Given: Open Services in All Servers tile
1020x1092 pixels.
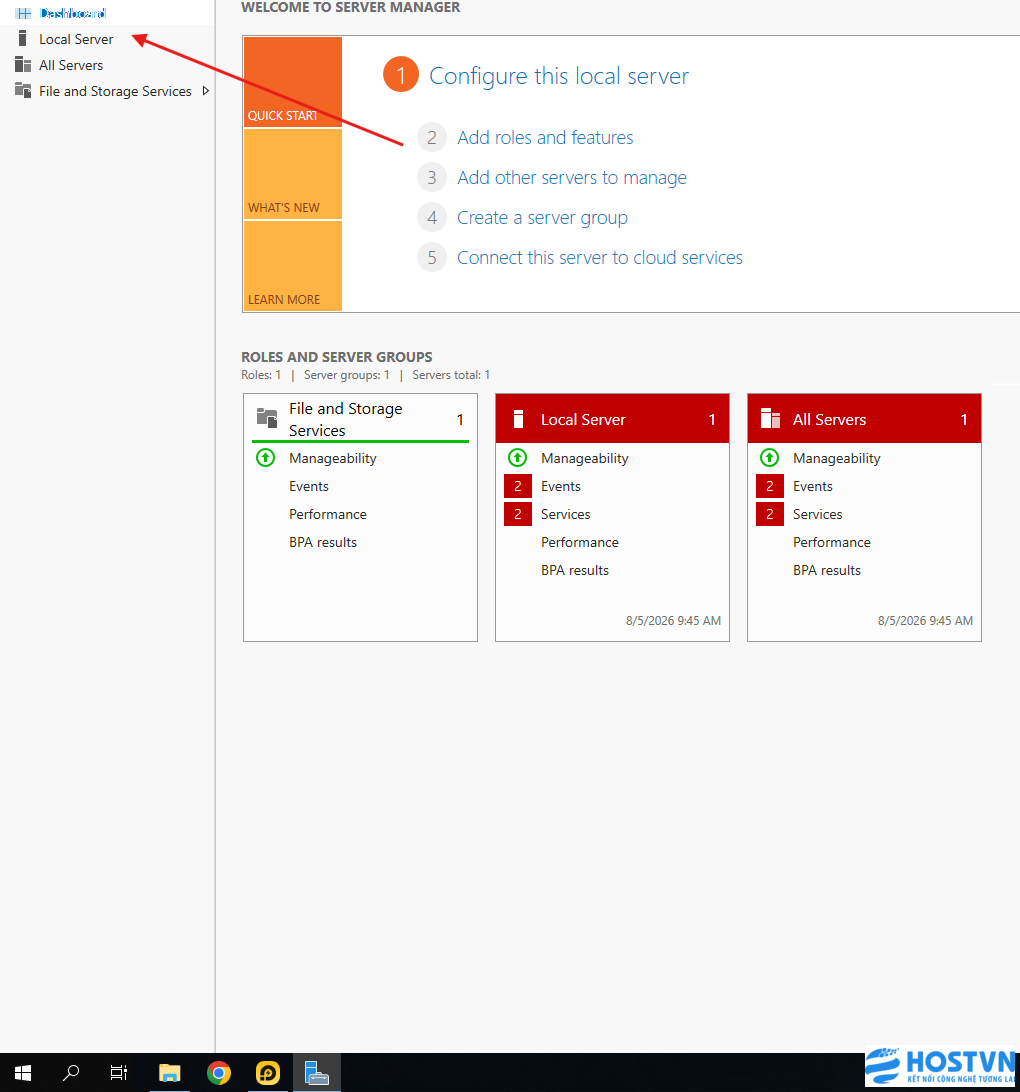Looking at the screenshot, I should click(817, 514).
